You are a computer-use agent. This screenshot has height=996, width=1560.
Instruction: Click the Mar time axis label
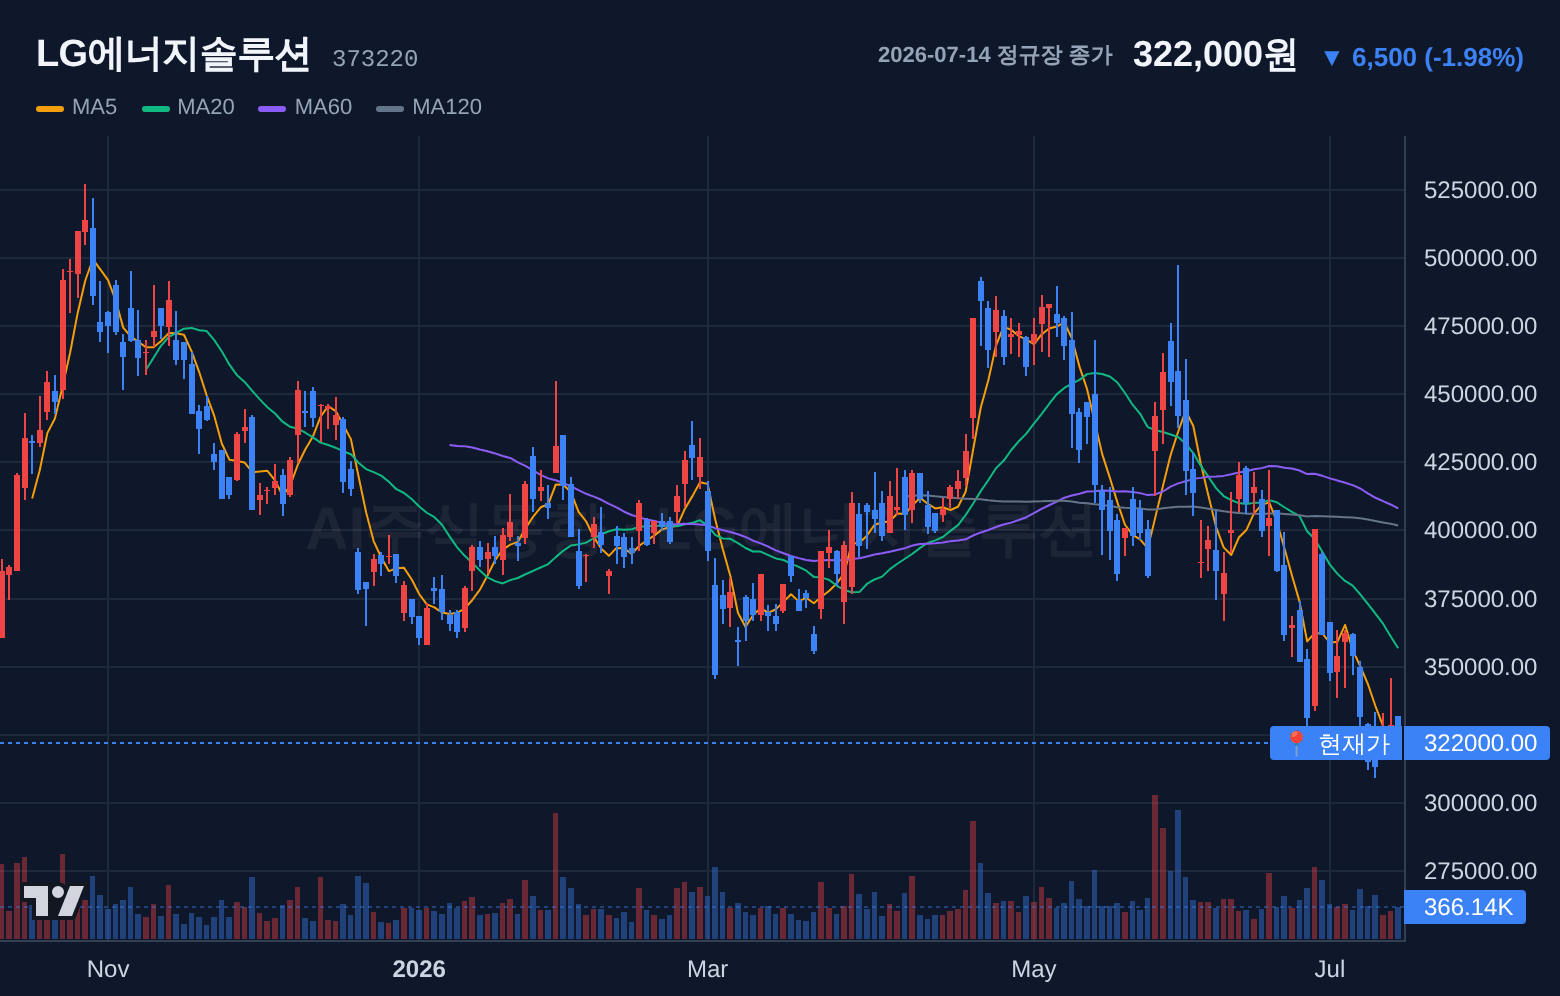point(708,969)
